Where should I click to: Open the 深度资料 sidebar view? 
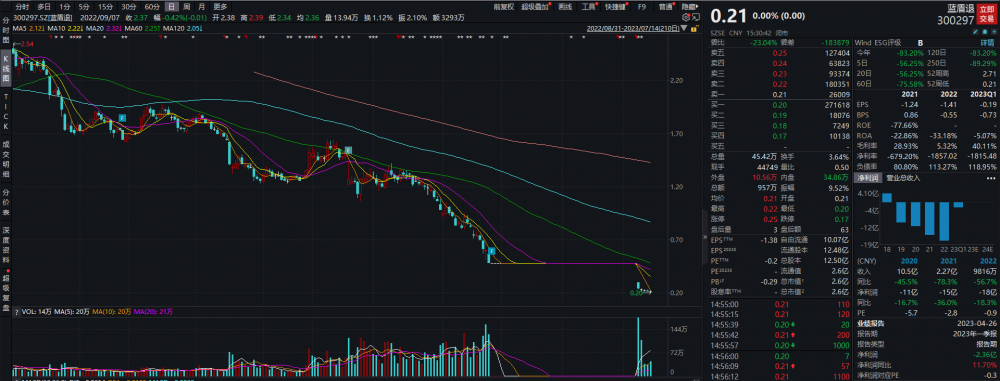[6, 244]
